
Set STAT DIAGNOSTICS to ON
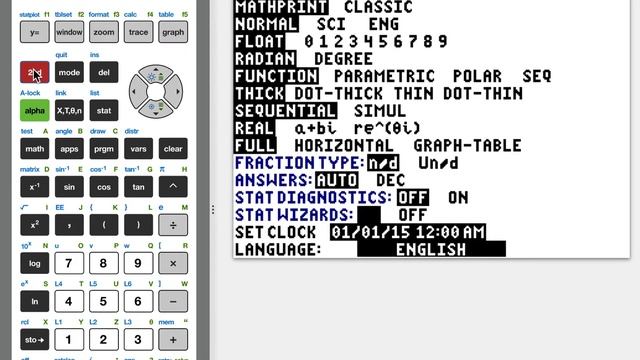458,198
